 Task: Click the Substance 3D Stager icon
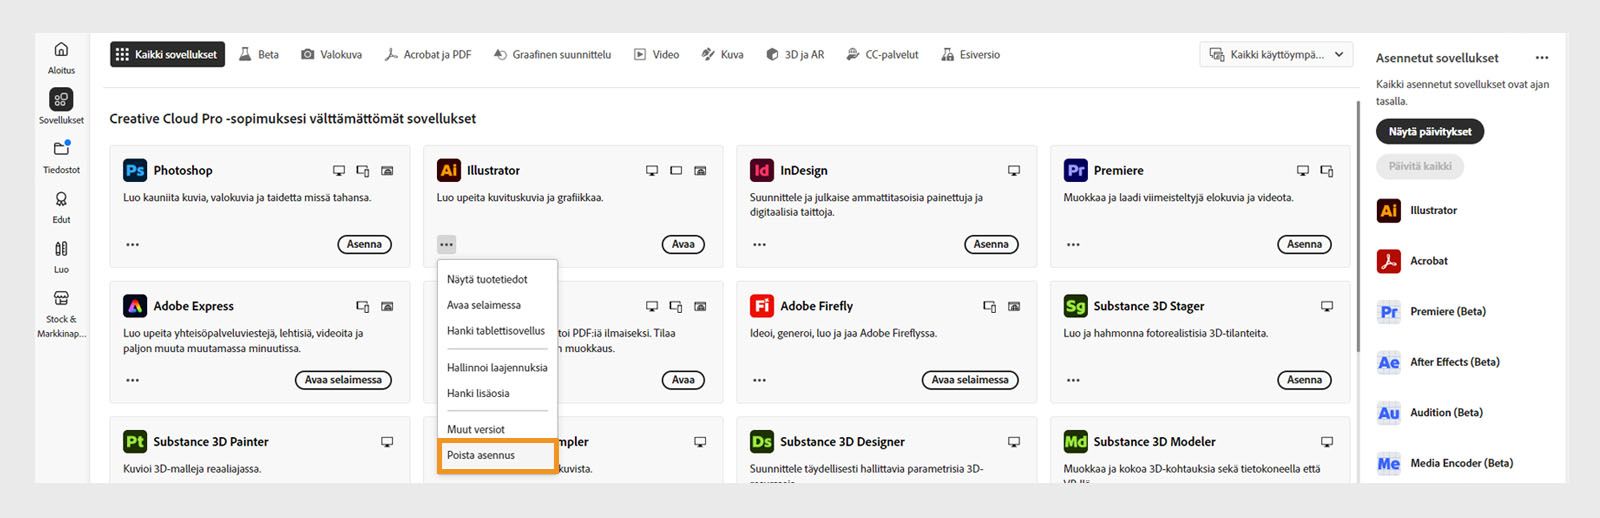(1076, 306)
